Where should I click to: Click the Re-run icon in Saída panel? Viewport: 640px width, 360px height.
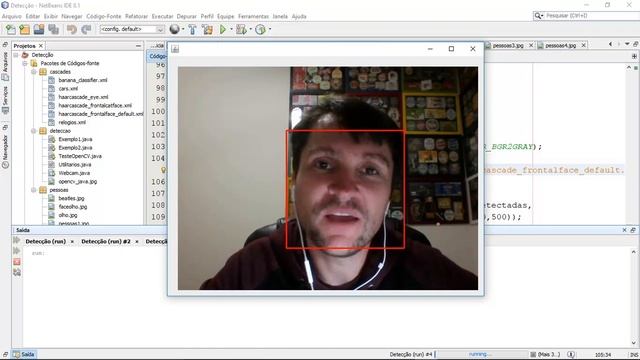(17, 241)
